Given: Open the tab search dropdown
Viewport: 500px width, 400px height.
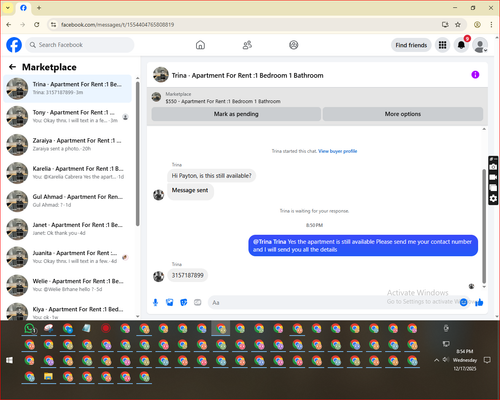Looking at the screenshot, I should pos(8,8).
